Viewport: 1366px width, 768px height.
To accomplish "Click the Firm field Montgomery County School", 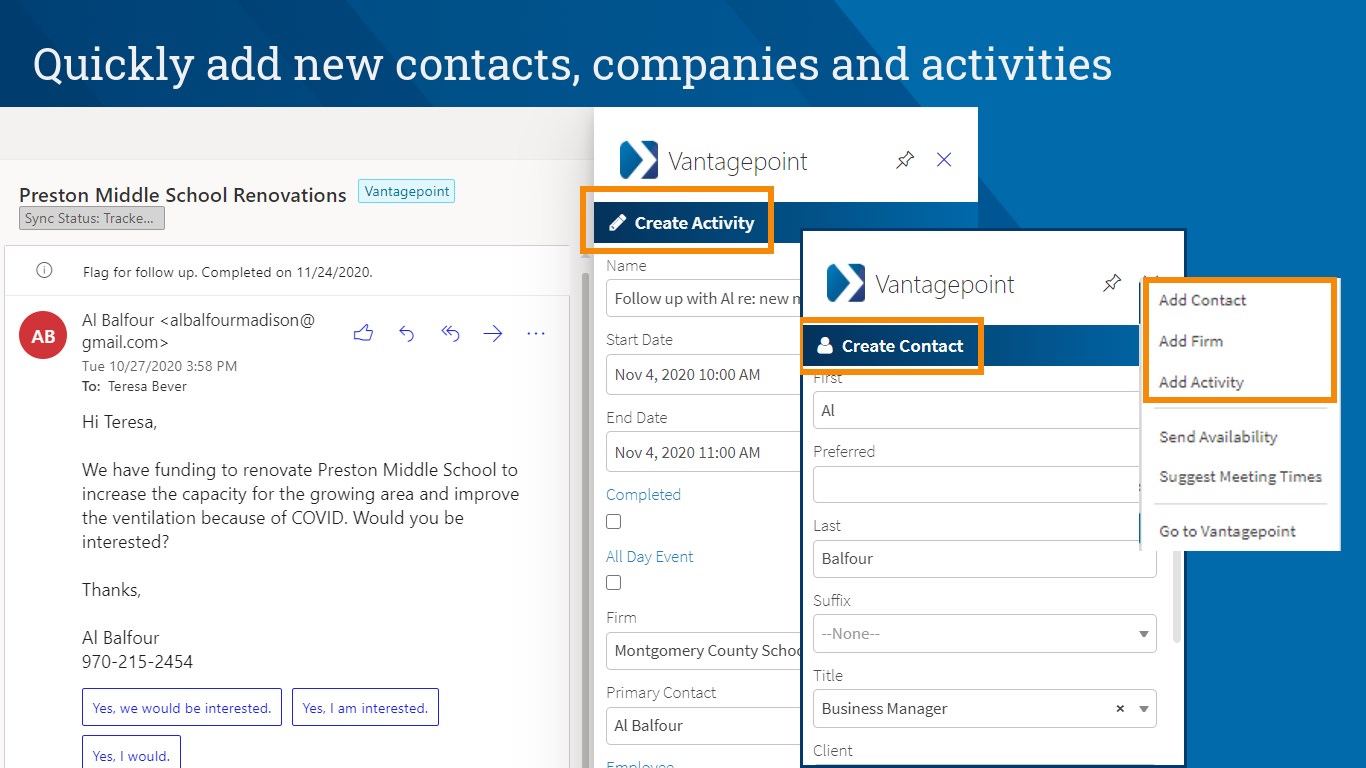I will (704, 650).
